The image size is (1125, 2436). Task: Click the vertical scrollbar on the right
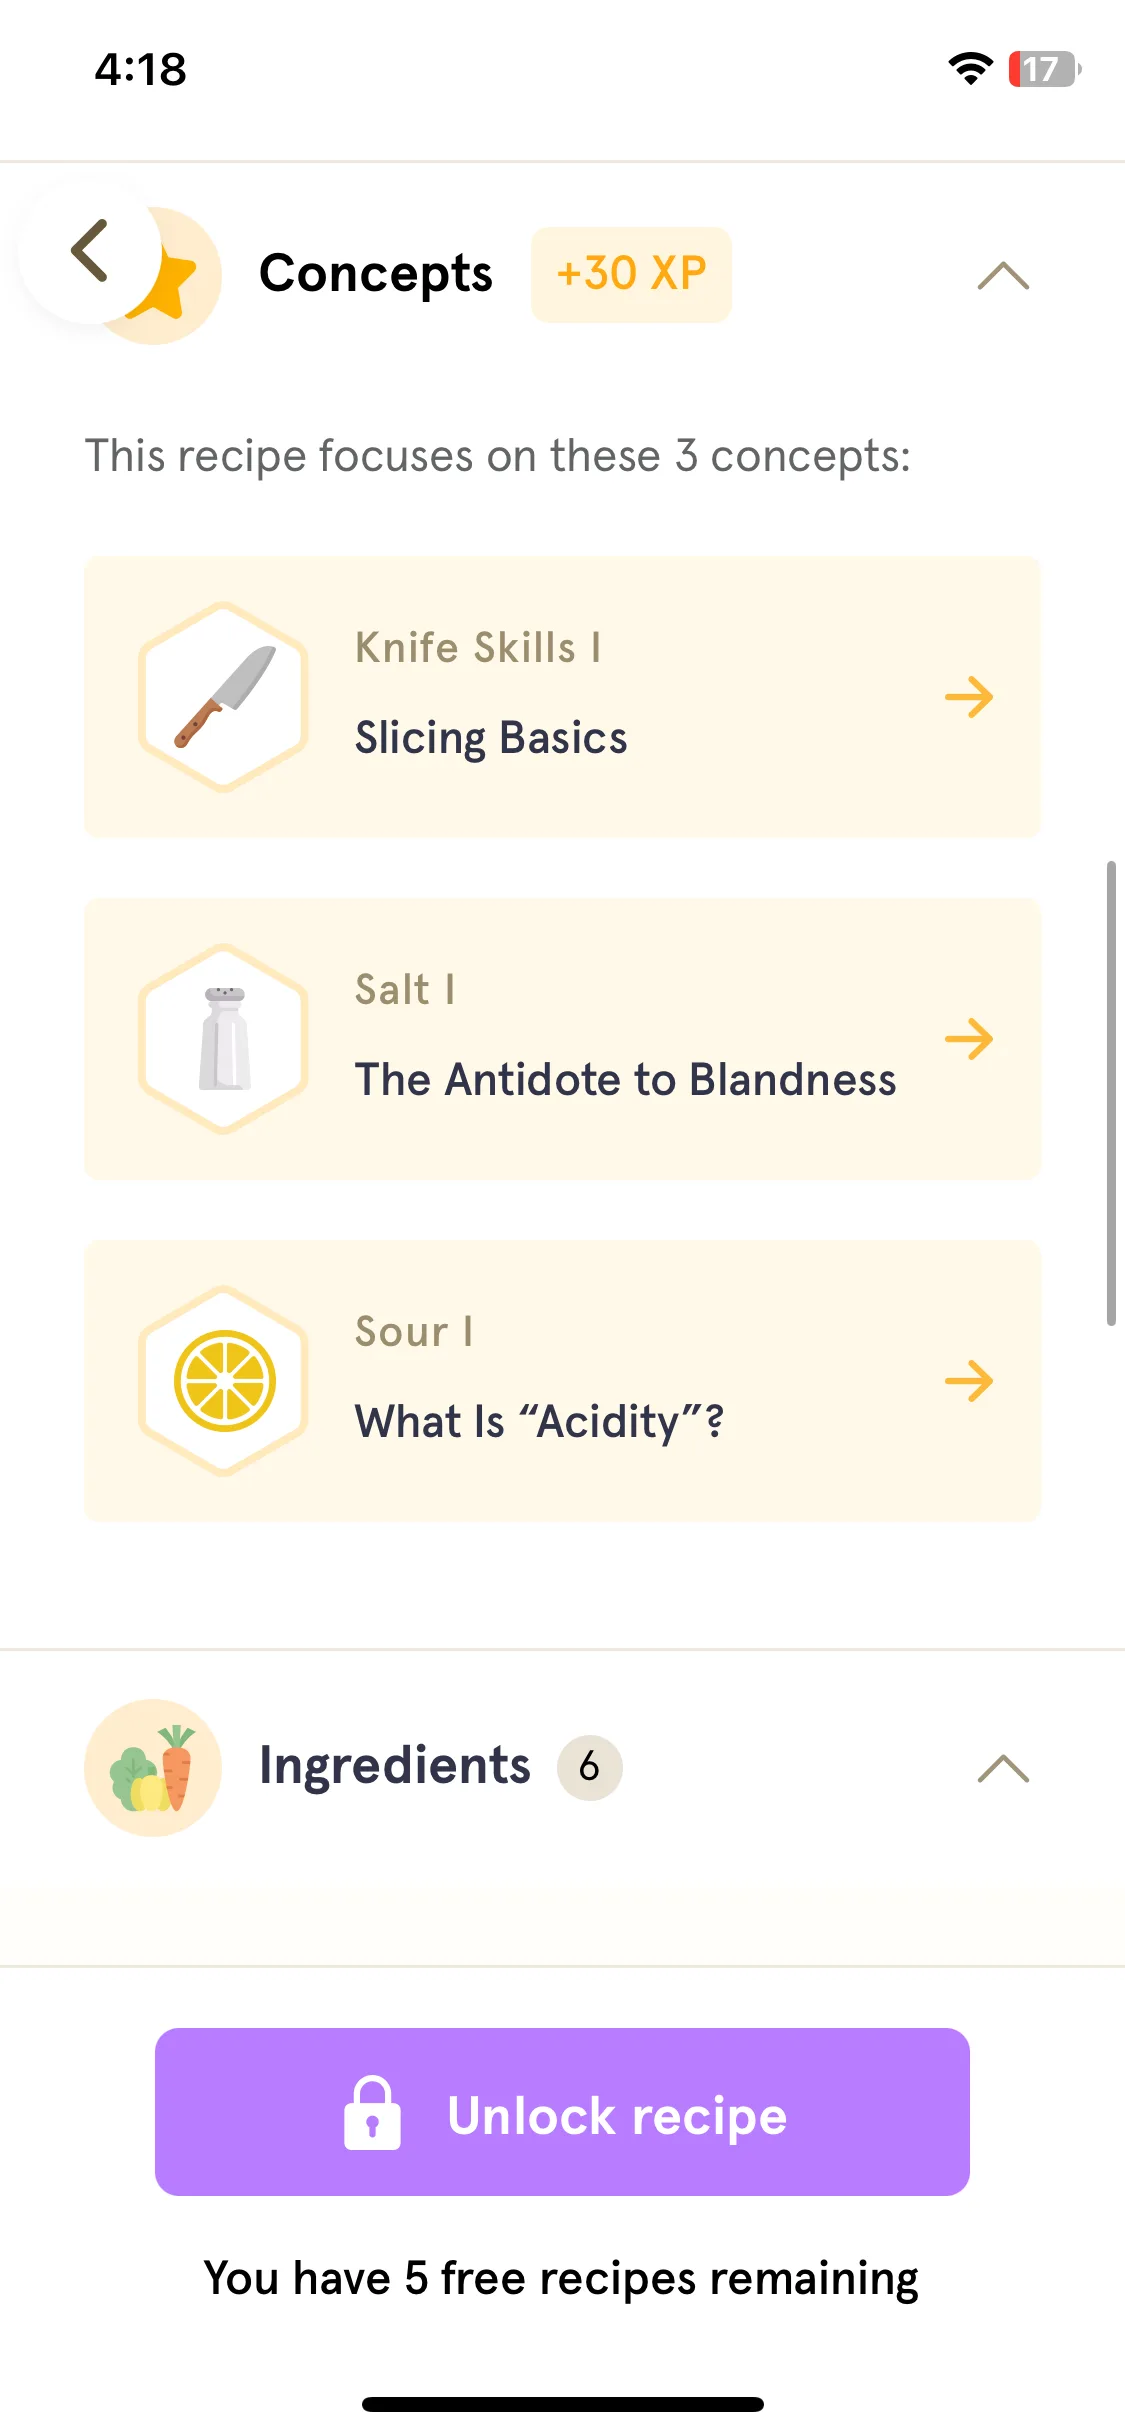pyautogui.click(x=1111, y=1093)
